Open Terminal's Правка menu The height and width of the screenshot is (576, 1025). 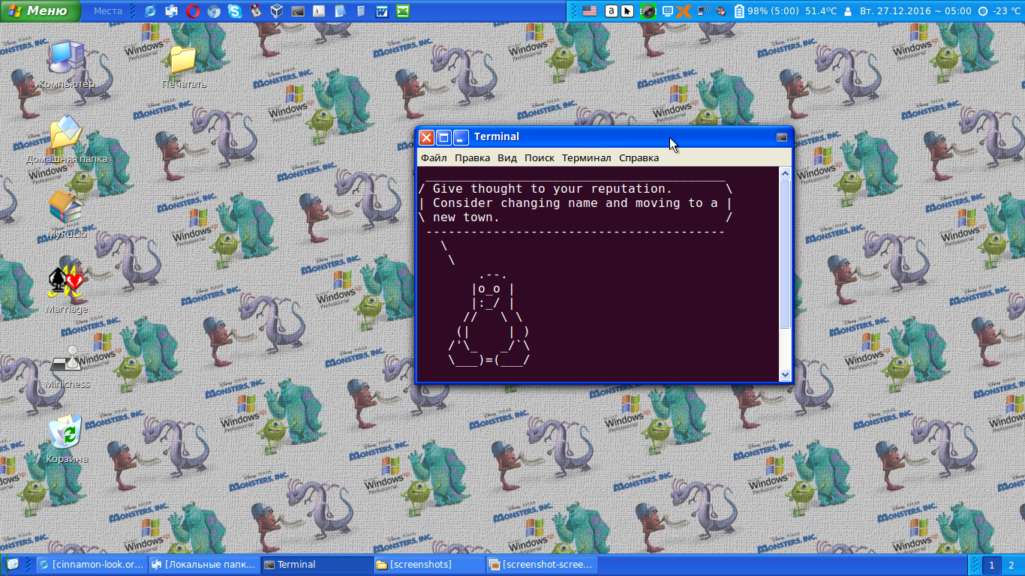coord(472,158)
